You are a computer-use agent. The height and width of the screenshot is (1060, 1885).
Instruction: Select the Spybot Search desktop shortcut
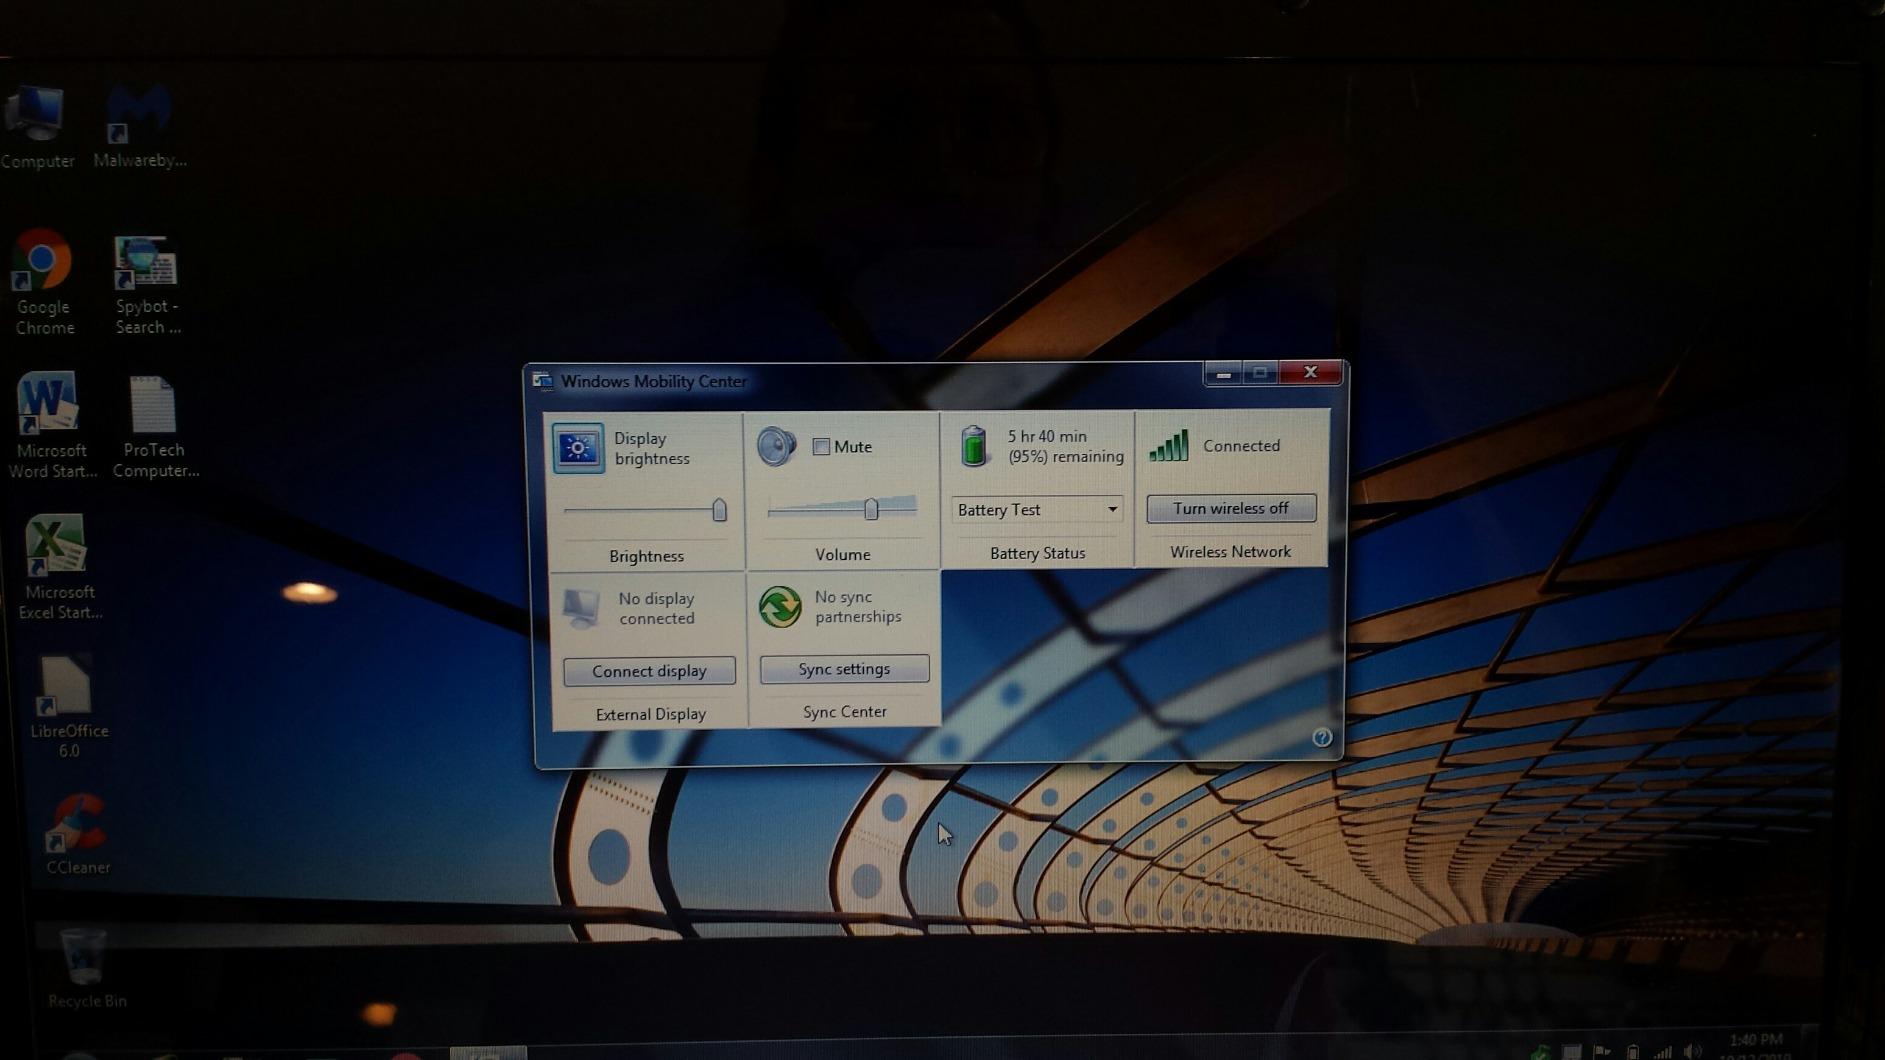(x=148, y=286)
